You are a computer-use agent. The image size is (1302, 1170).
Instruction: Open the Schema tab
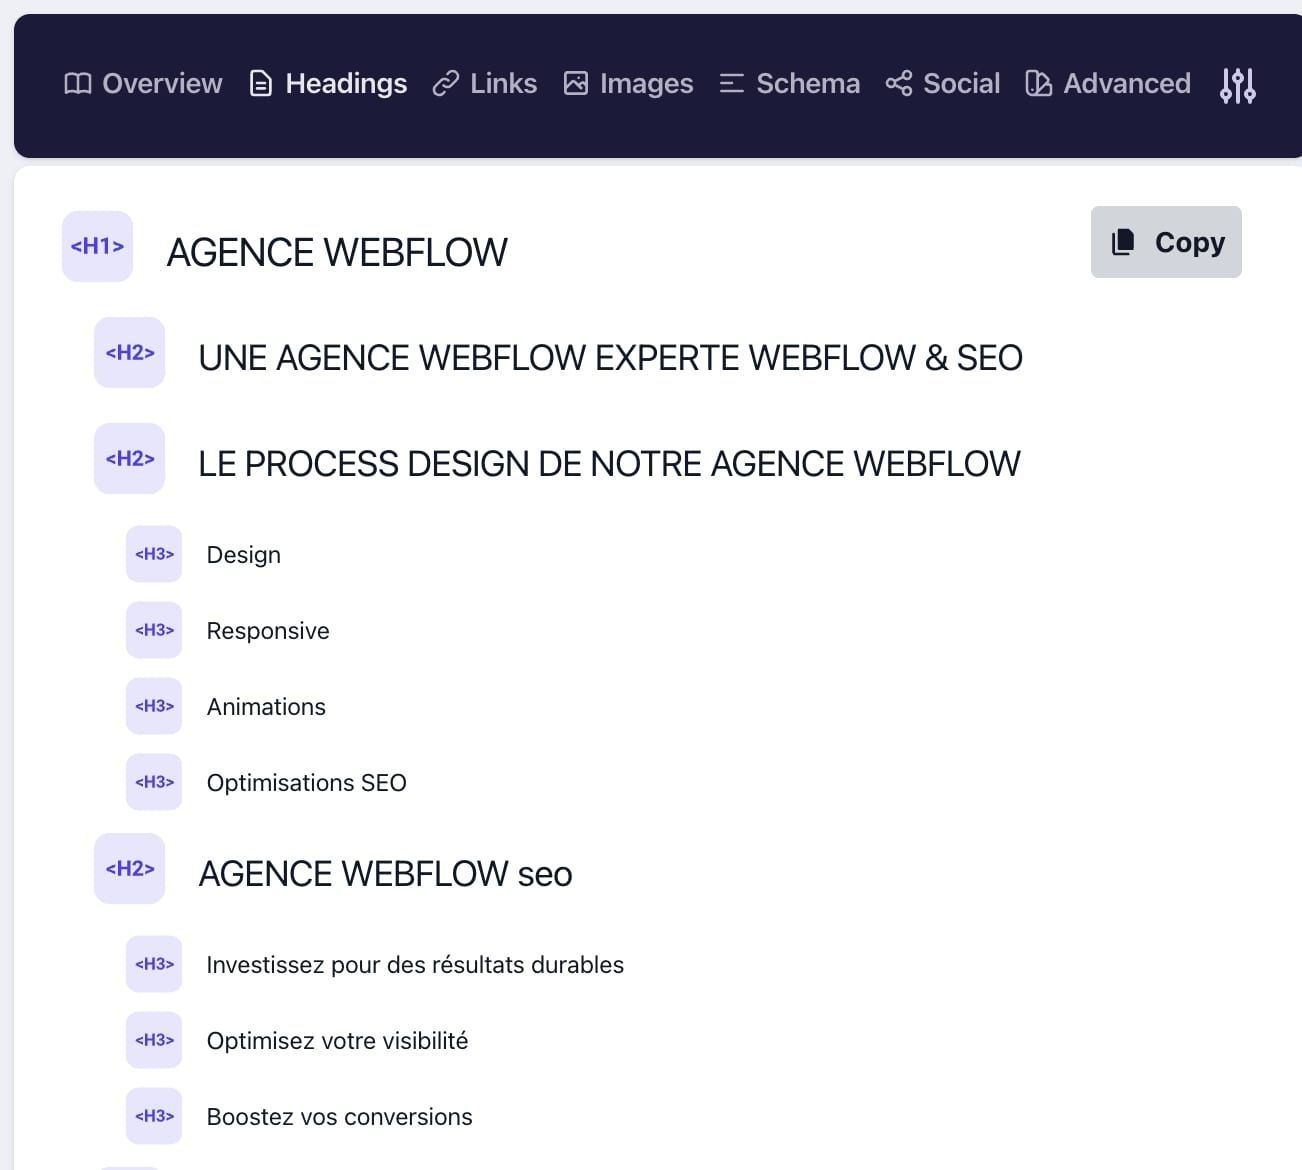tap(790, 84)
